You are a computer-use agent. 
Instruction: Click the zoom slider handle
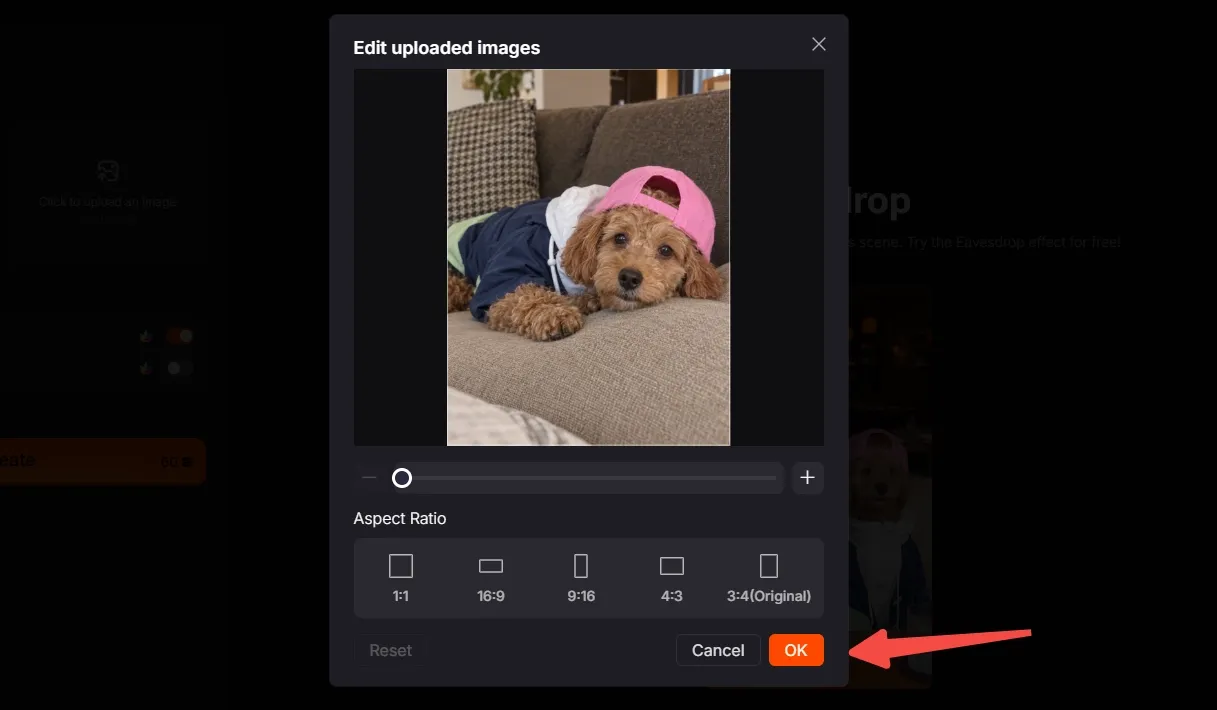pos(402,478)
